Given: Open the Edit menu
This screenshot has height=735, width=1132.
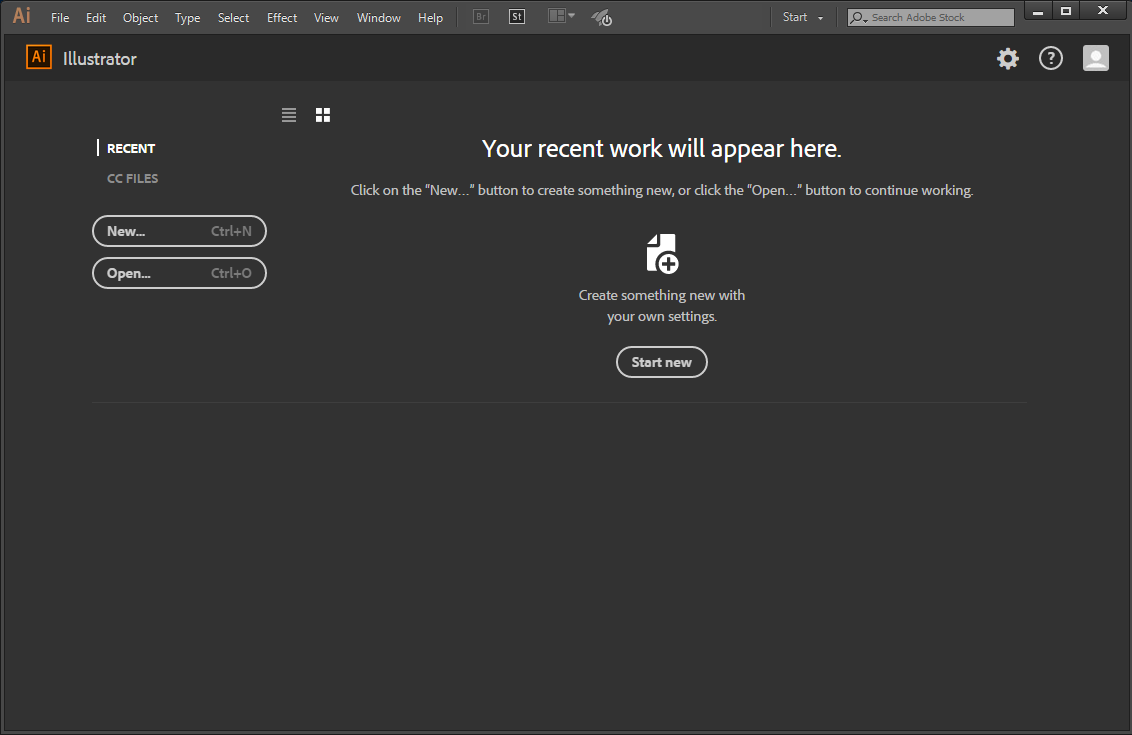Looking at the screenshot, I should [96, 17].
